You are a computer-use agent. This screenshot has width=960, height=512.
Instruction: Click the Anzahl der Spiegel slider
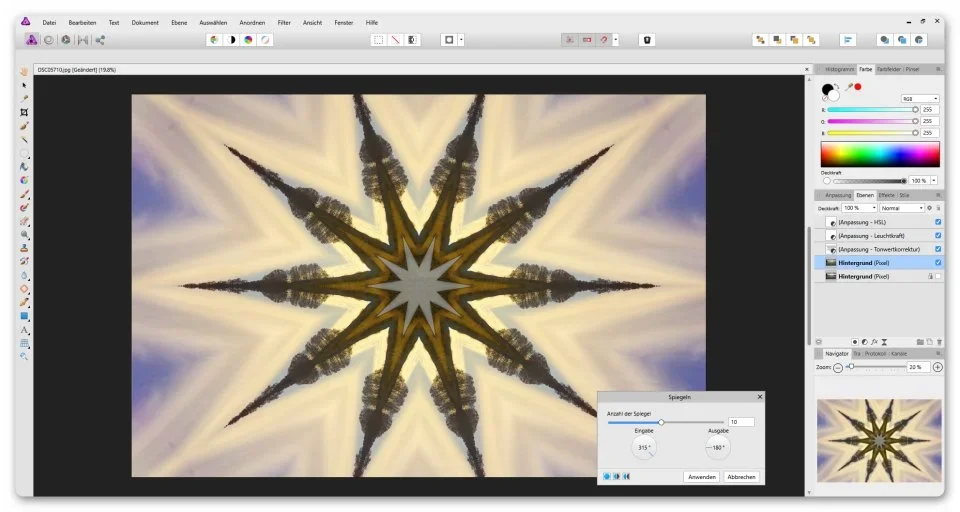click(x=666, y=422)
